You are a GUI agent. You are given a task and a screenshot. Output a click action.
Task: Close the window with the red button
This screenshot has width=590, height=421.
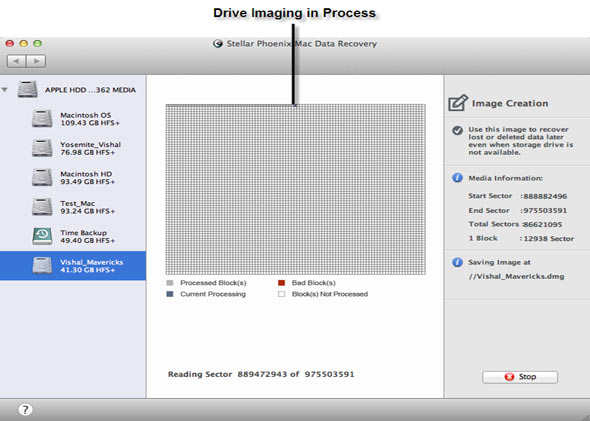click(10, 44)
